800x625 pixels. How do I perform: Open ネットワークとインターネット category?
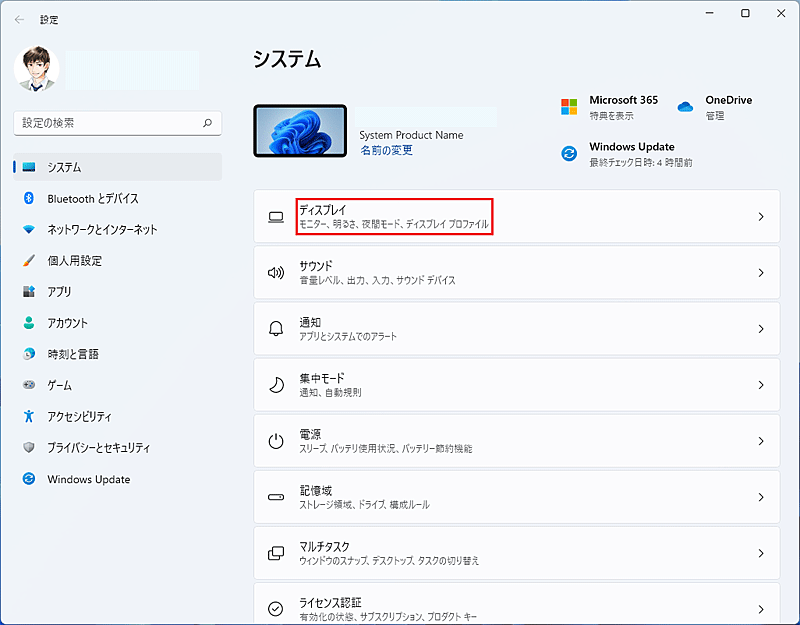(118, 230)
